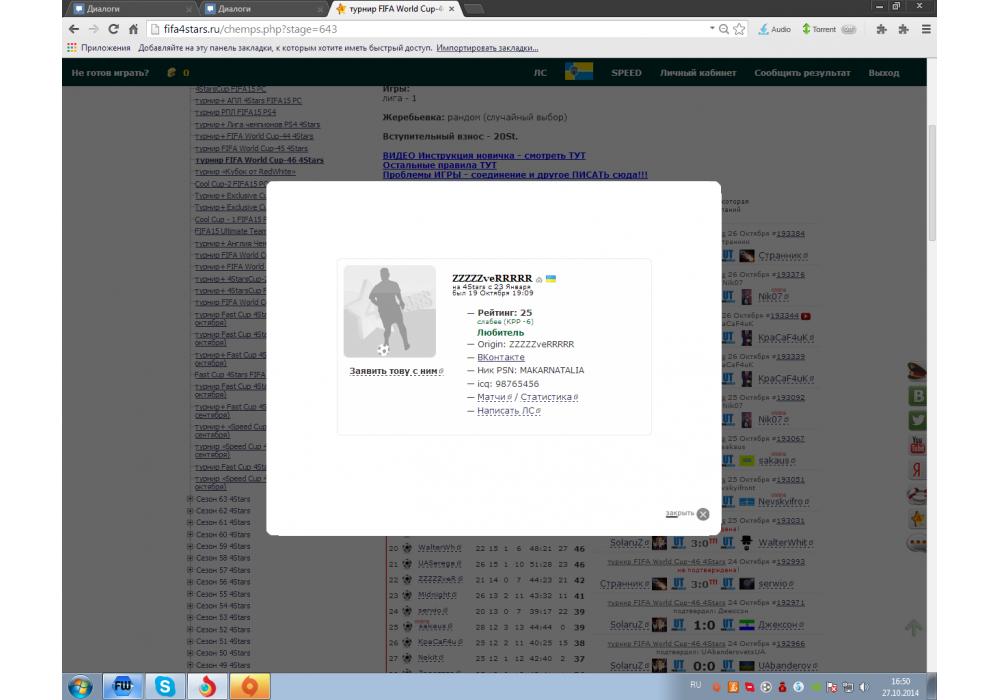Open ВИДЕО Инструкция новичка link

(x=484, y=156)
